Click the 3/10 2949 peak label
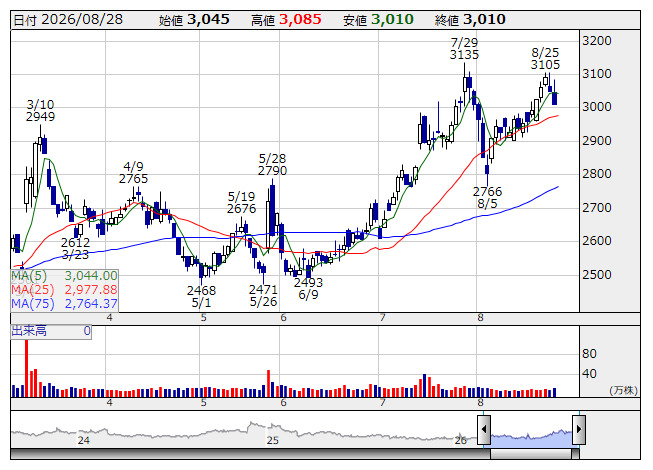This screenshot has height=470, width=653. [x=40, y=110]
